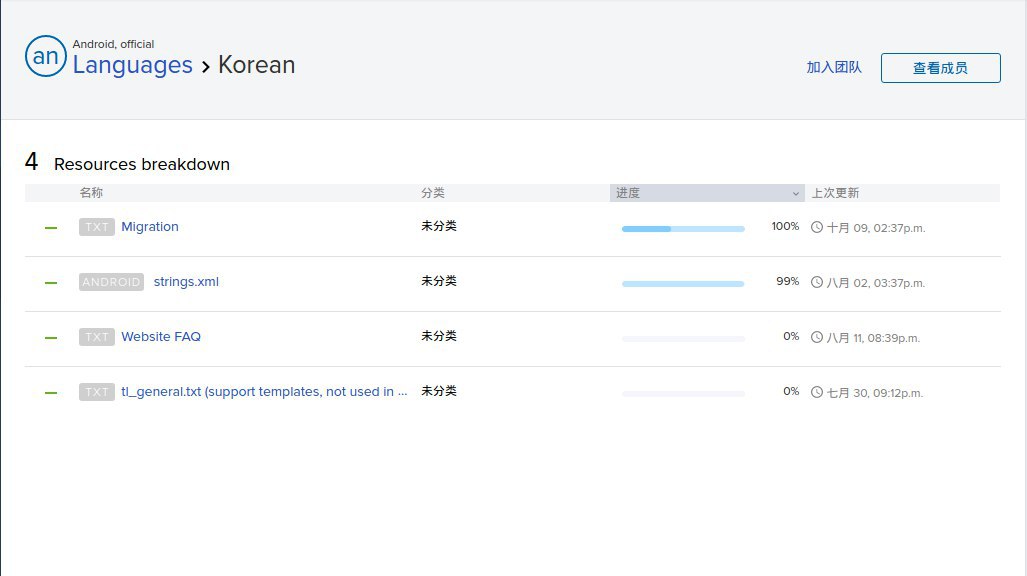Click the 分类 column header
The height and width of the screenshot is (576, 1027).
point(433,193)
